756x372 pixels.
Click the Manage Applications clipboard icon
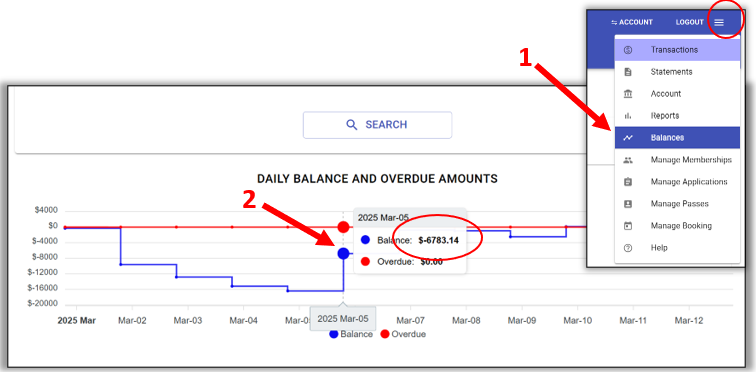coord(627,182)
